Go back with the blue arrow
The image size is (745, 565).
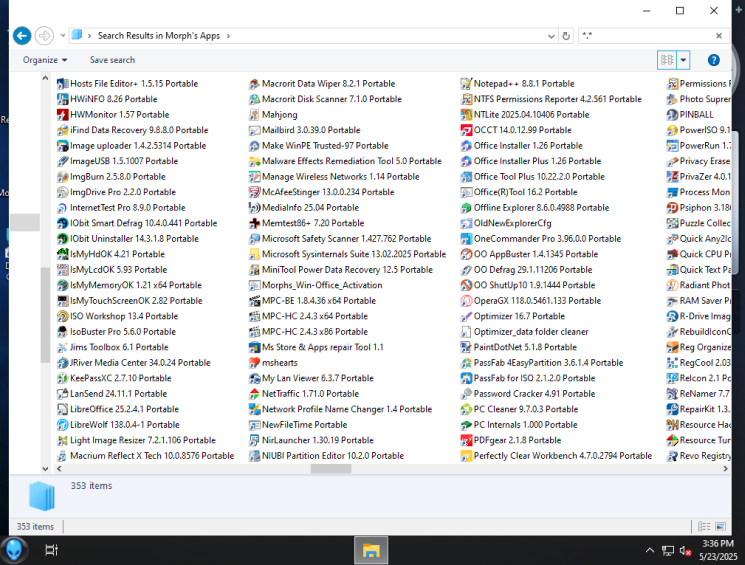[22, 36]
